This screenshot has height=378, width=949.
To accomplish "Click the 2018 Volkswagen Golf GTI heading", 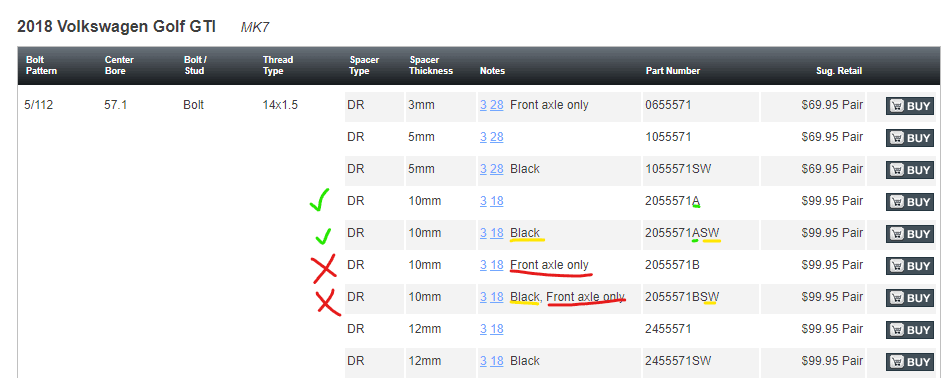I will point(116,27).
